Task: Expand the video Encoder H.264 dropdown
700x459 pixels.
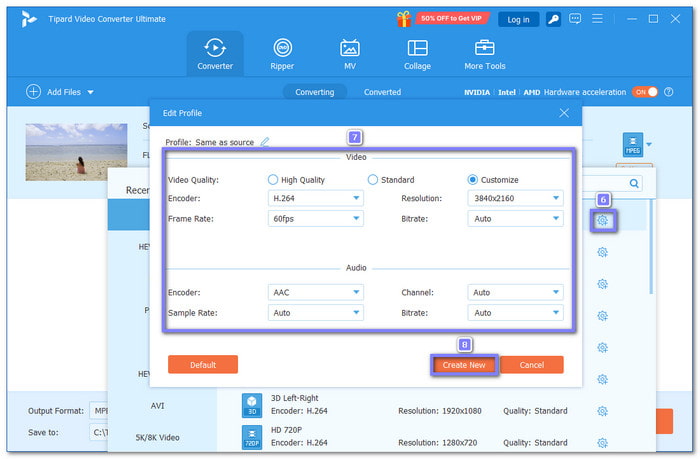Action: tap(316, 198)
